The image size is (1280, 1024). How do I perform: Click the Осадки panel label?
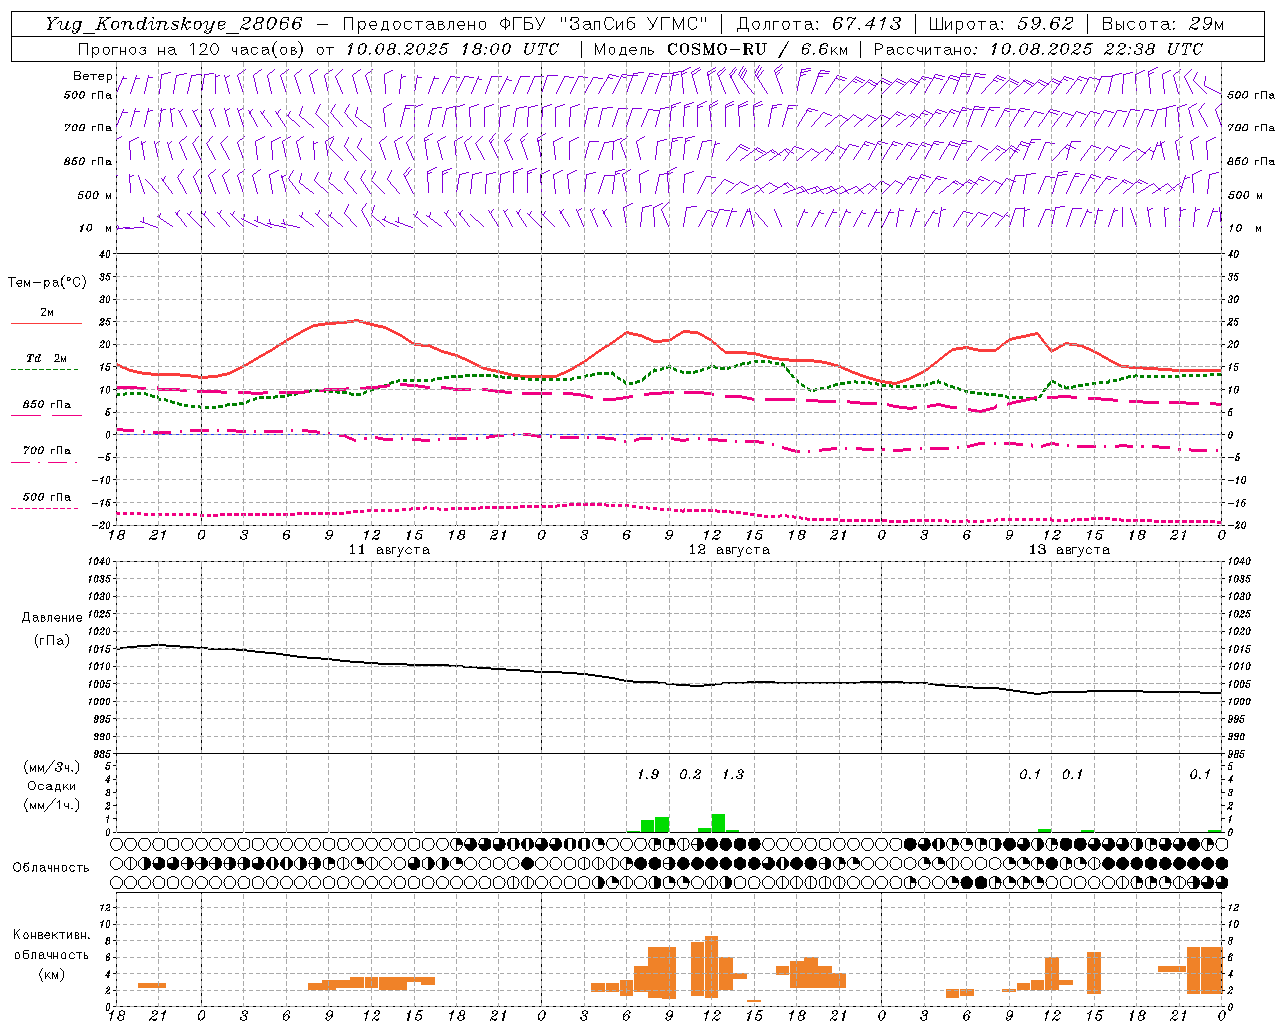tap(52, 786)
